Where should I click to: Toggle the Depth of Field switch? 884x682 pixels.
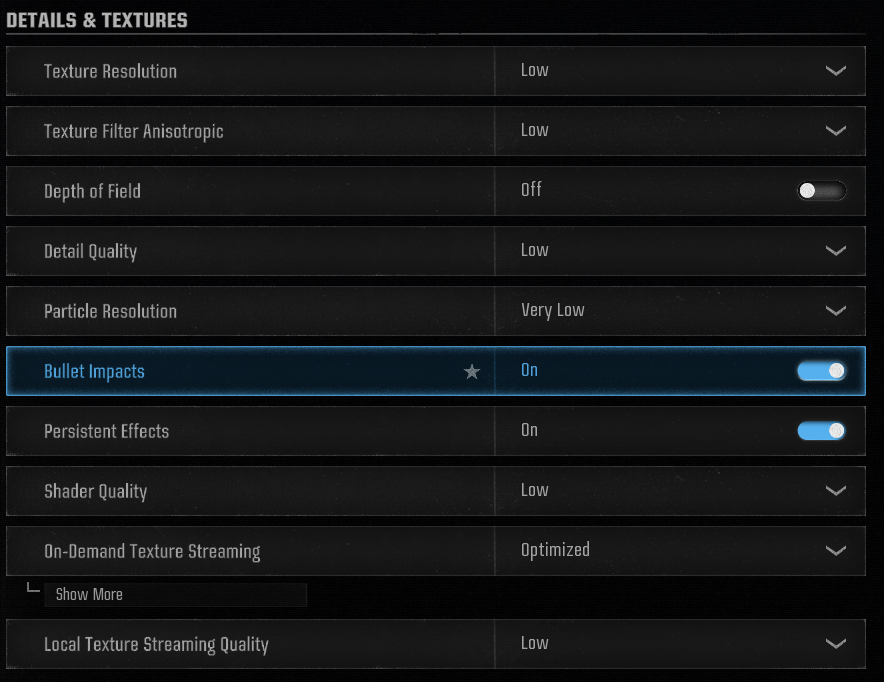click(821, 191)
